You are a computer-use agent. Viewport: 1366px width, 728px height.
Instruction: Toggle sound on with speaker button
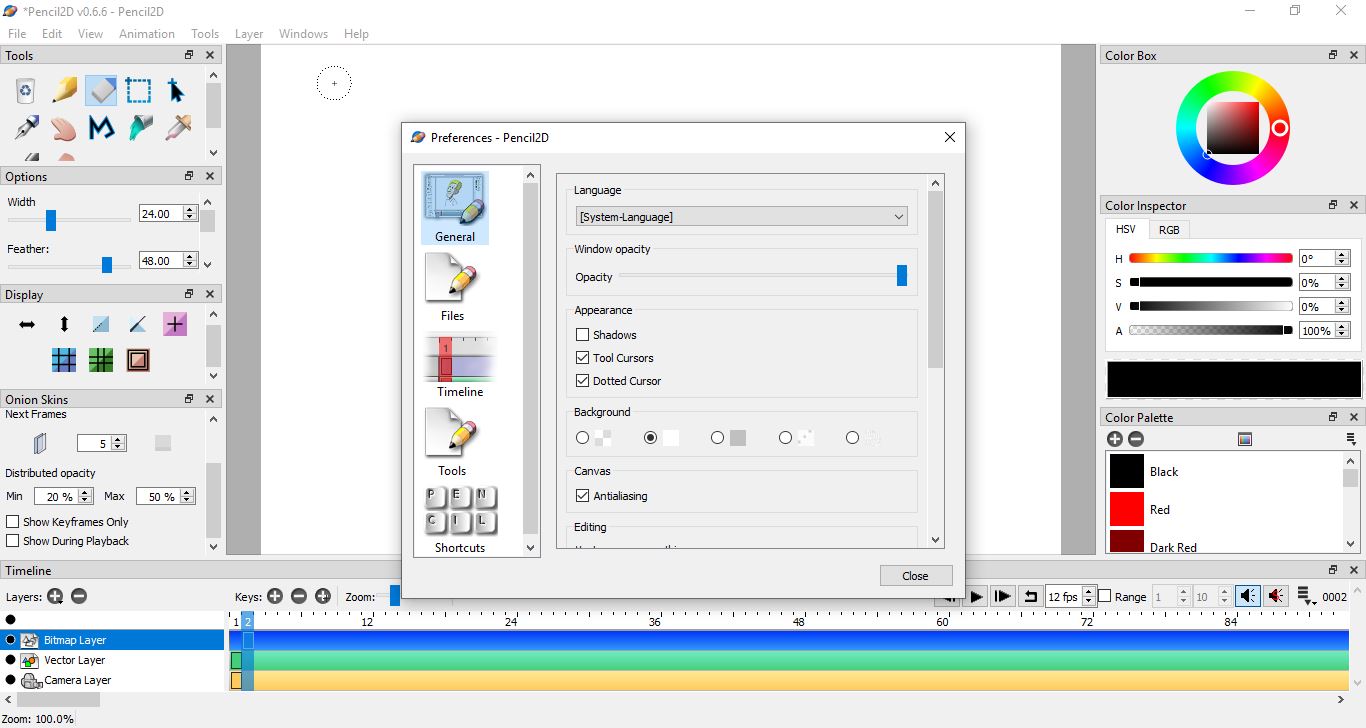[x=1248, y=596]
